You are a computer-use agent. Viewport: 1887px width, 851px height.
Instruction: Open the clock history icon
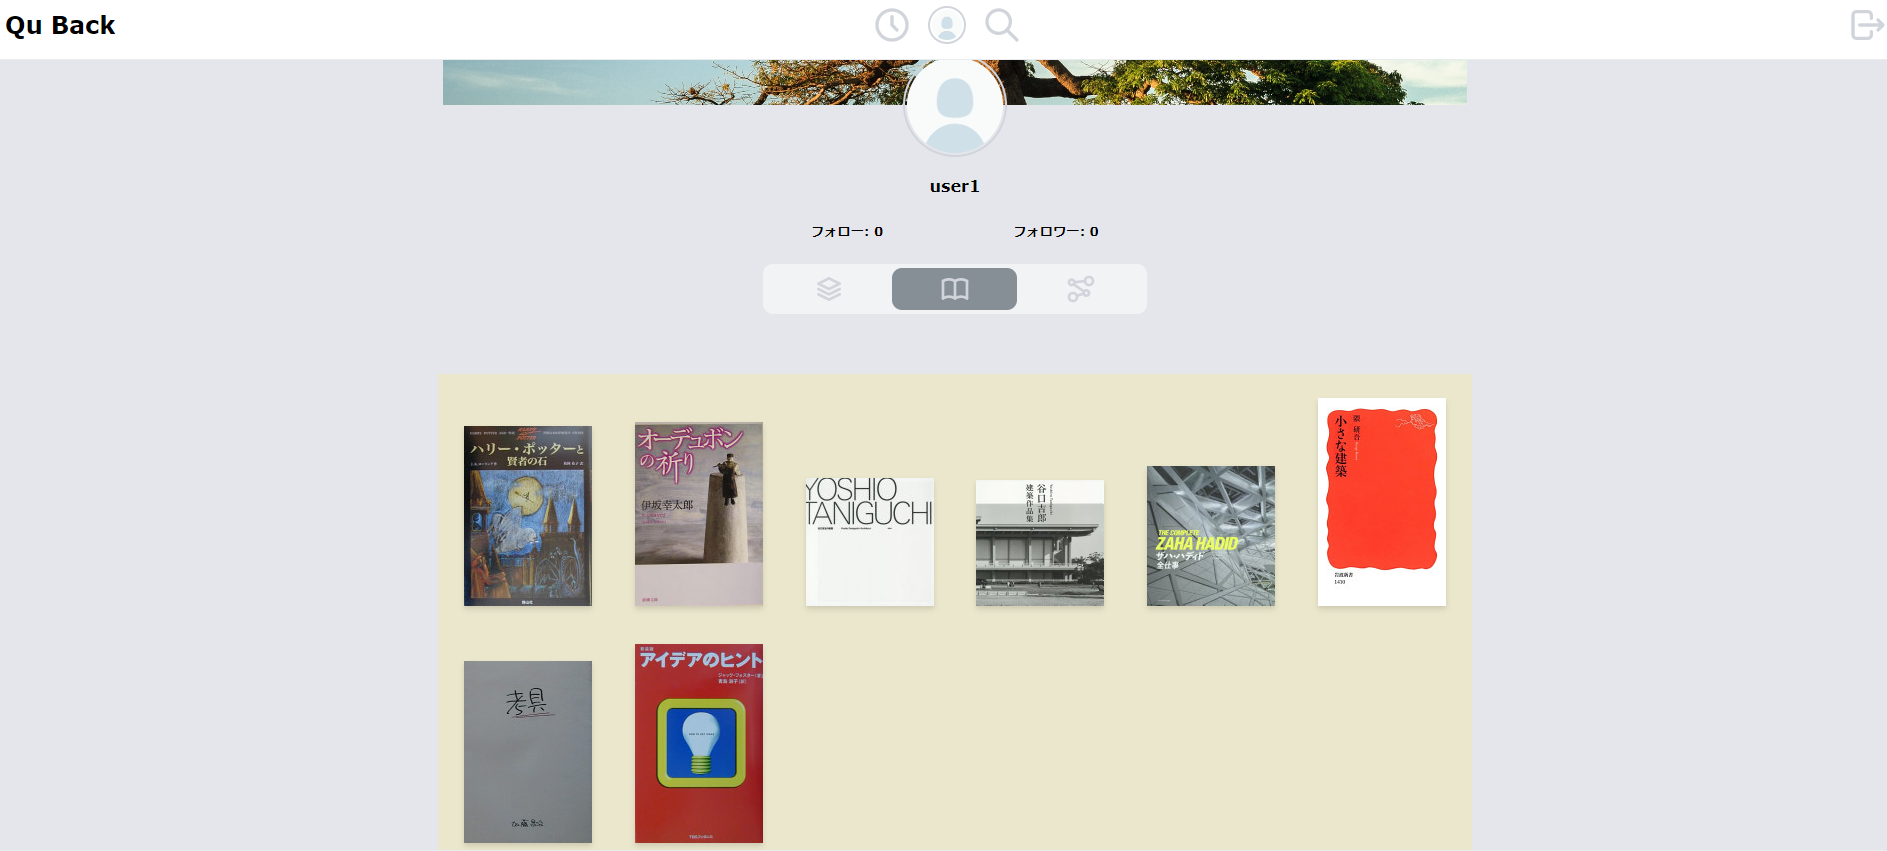point(891,25)
